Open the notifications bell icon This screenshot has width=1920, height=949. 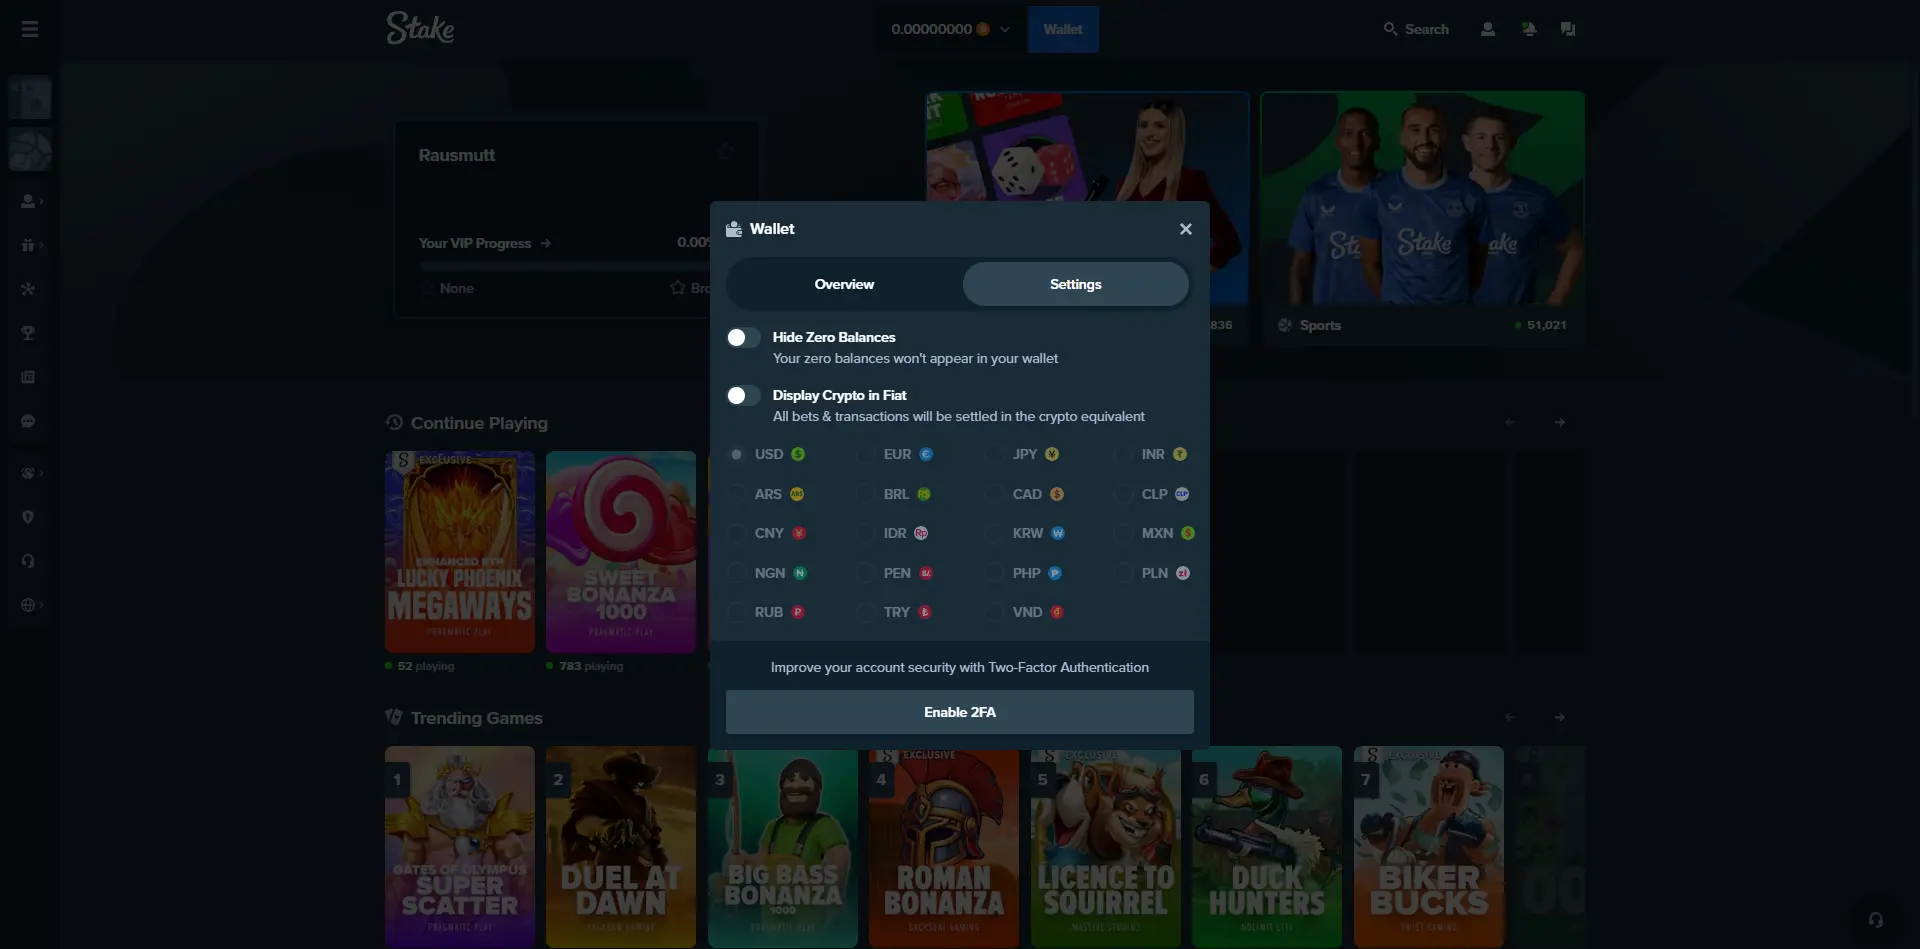(1529, 29)
